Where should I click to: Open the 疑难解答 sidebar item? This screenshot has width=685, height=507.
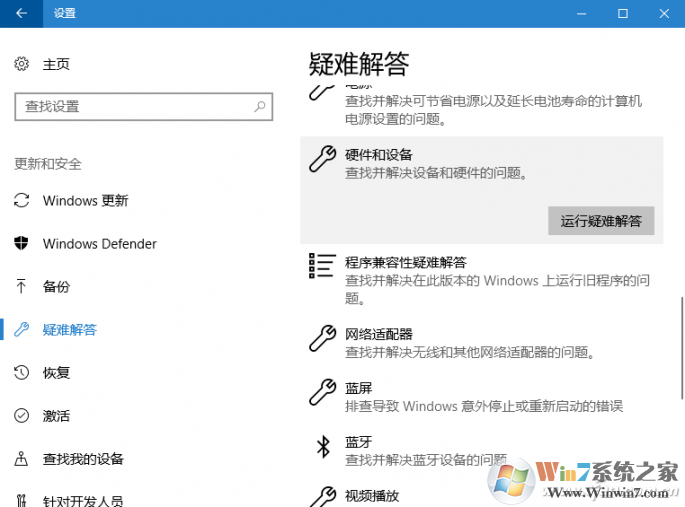pos(70,329)
